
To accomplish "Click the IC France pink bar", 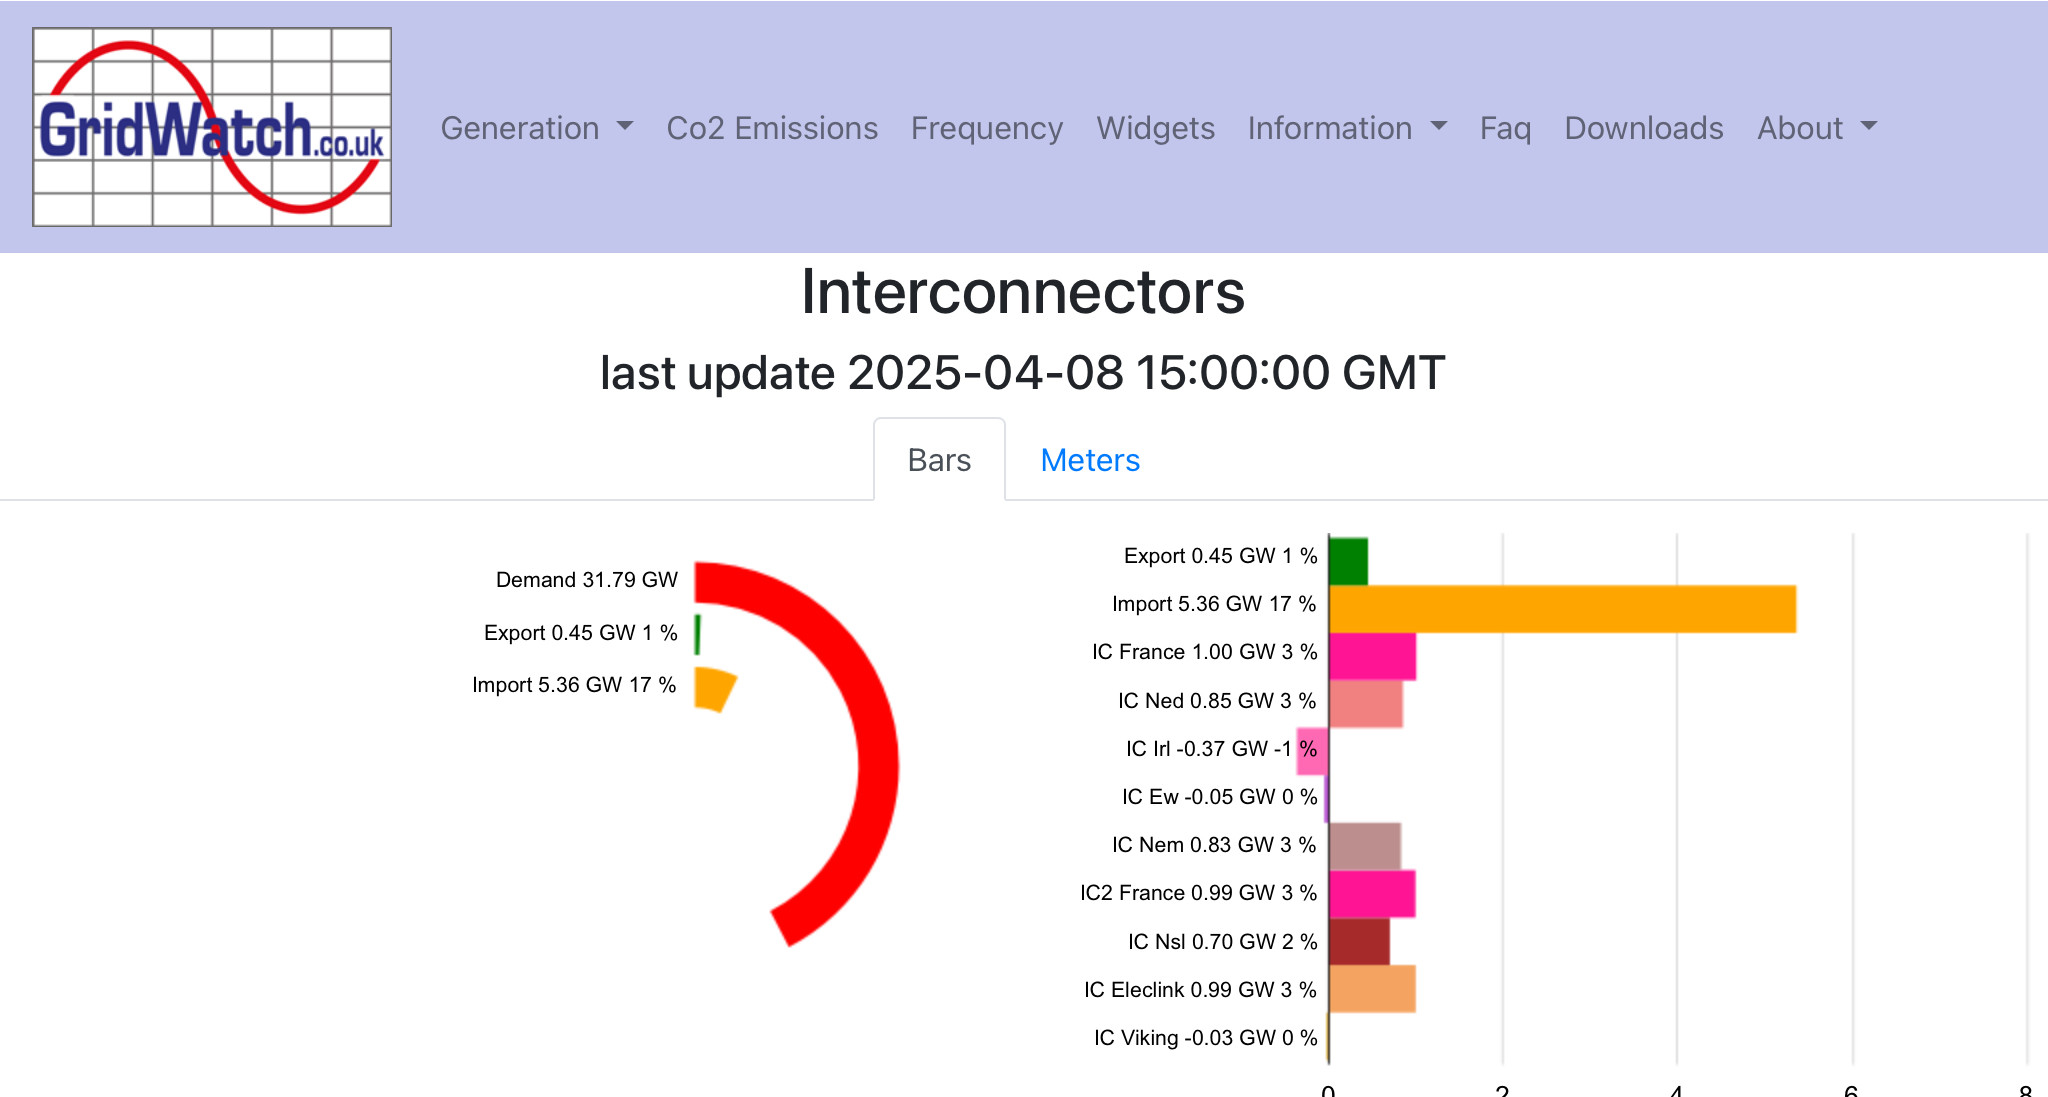I will (x=1372, y=656).
